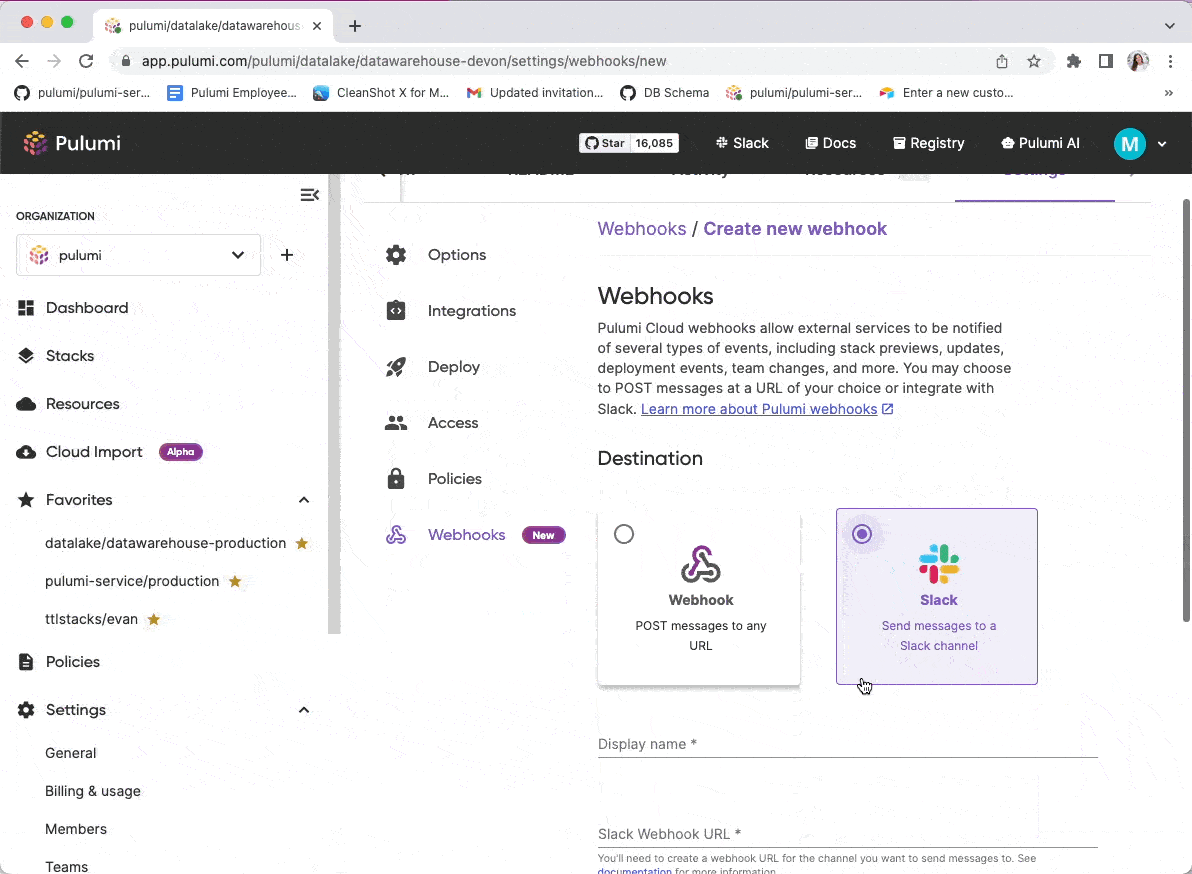
Task: Open favorite ttlstacks/evan stack
Action: point(91,619)
